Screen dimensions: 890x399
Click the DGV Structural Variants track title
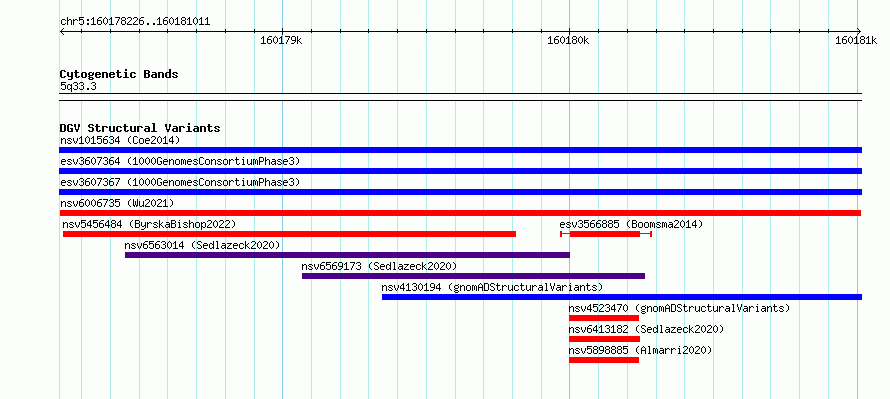click(x=140, y=128)
